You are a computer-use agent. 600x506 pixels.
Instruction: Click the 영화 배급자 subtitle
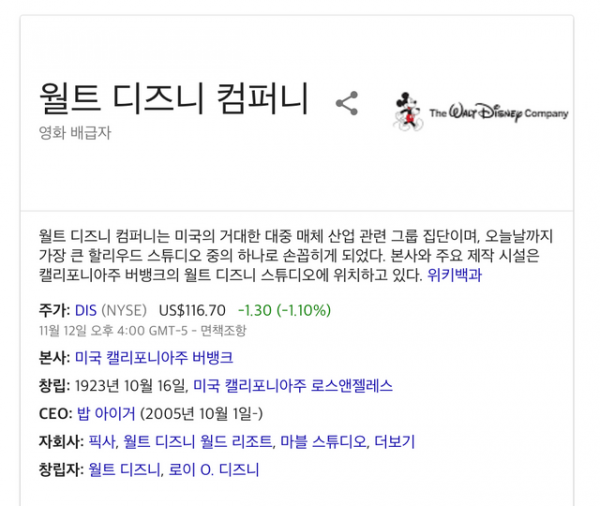75,133
